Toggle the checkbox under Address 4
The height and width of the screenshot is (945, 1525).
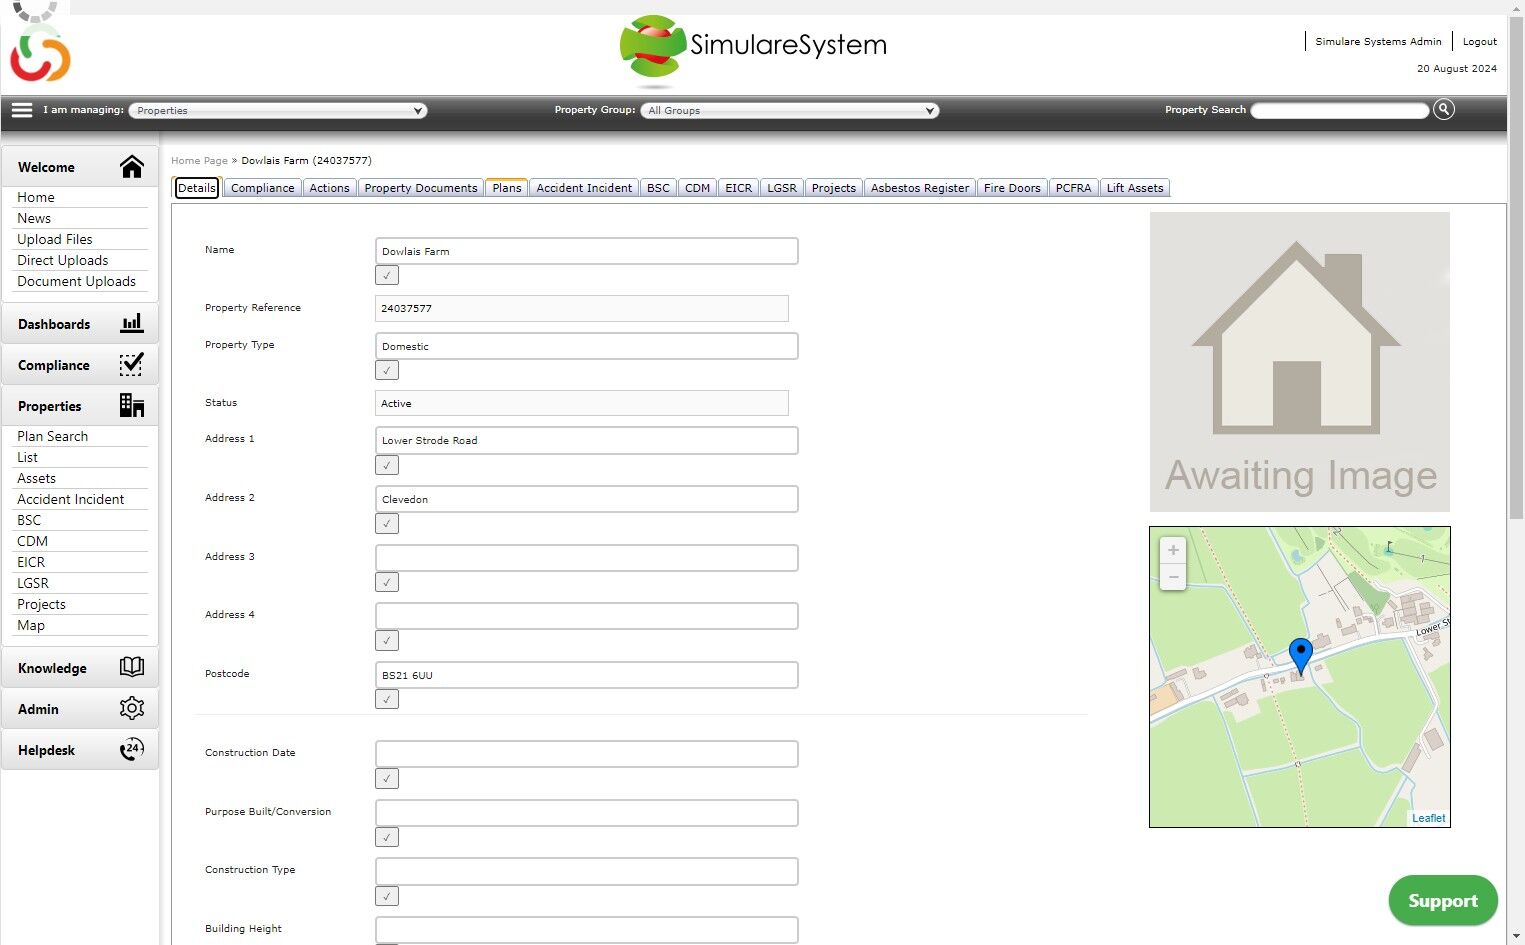387,640
